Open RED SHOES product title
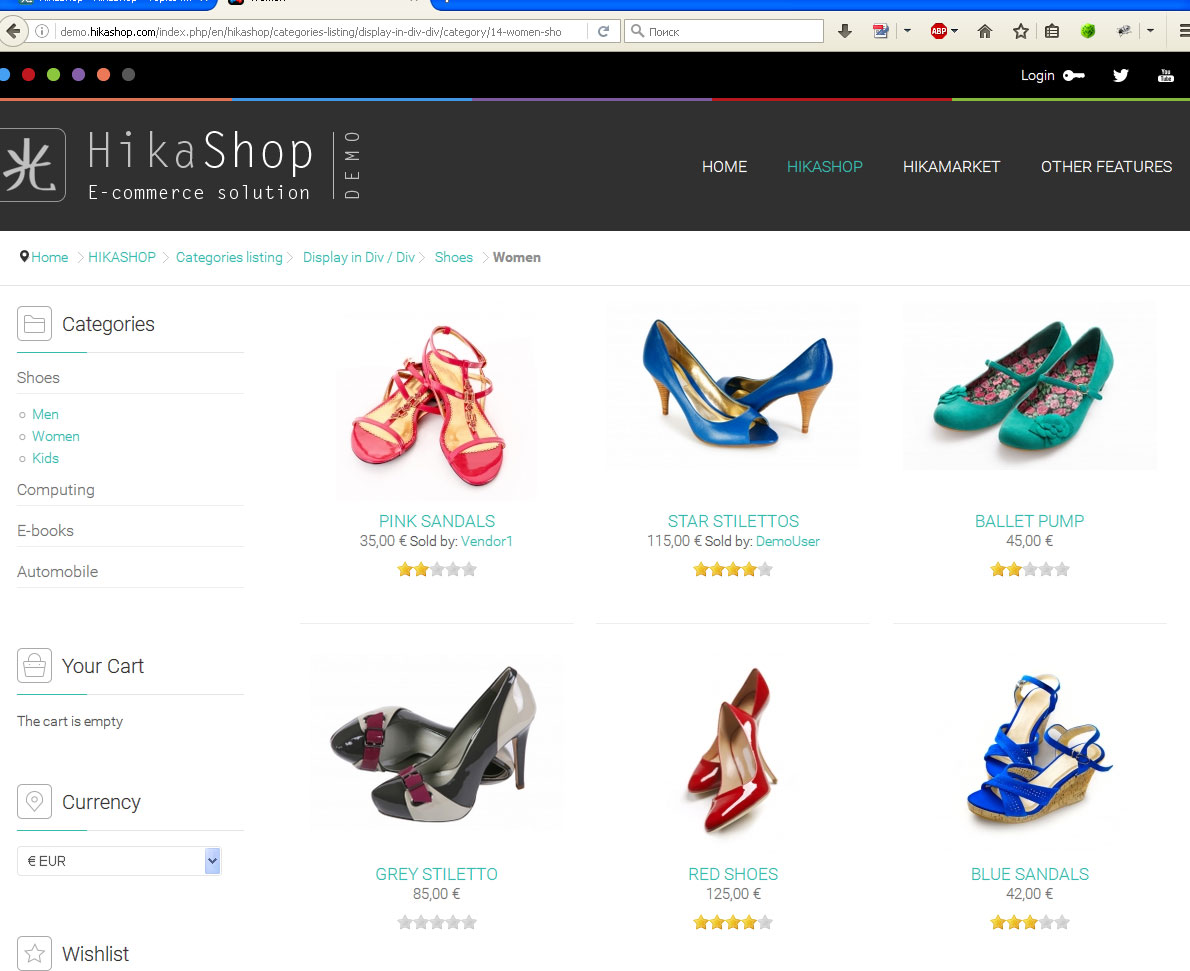Viewport: 1190px width, 971px height. [733, 874]
